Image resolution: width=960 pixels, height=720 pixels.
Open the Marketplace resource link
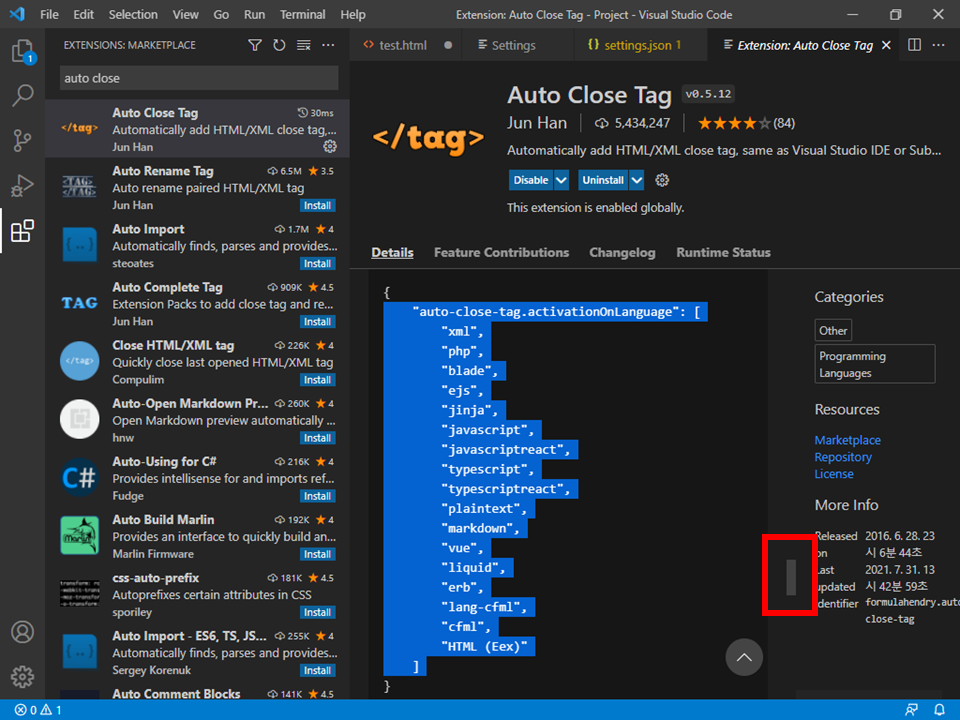pyautogui.click(x=847, y=440)
